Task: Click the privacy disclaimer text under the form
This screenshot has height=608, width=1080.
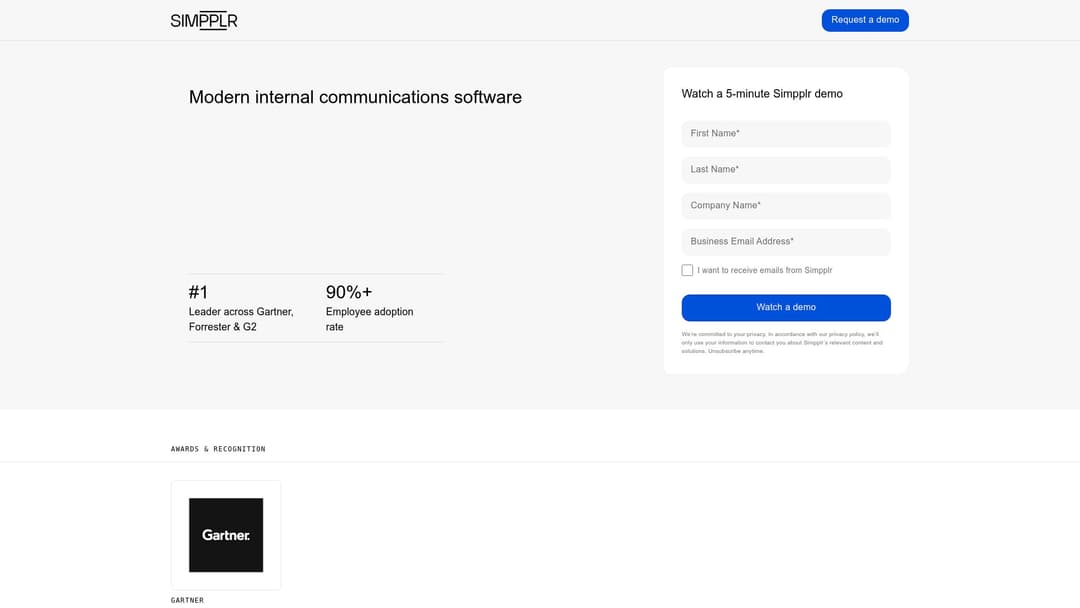Action: tap(782, 342)
